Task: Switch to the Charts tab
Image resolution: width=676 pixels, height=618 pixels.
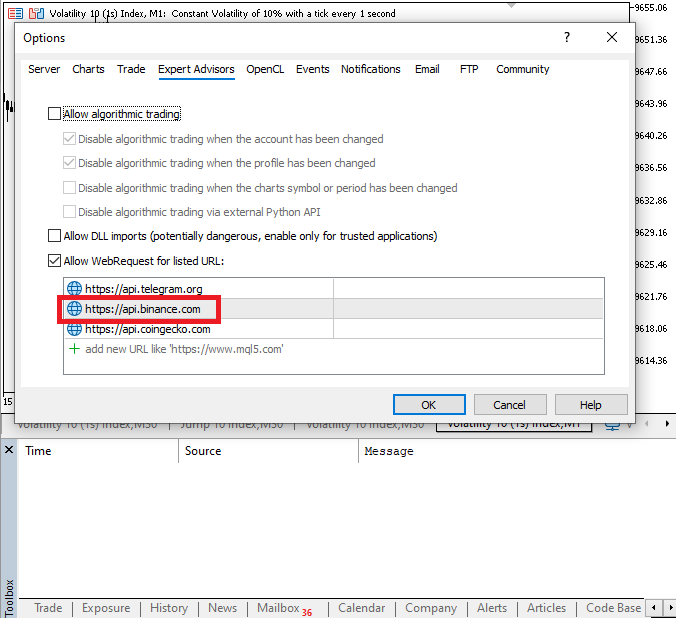Action: click(x=88, y=69)
